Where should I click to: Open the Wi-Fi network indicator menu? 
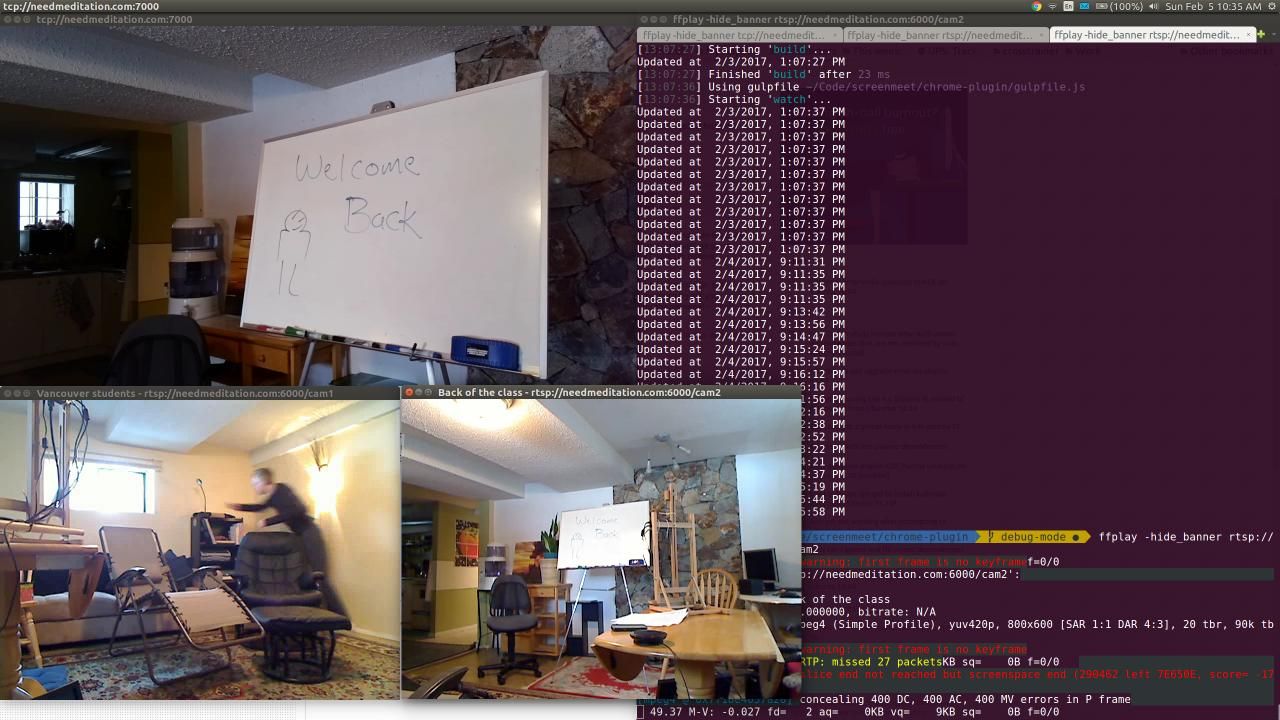point(1052,7)
